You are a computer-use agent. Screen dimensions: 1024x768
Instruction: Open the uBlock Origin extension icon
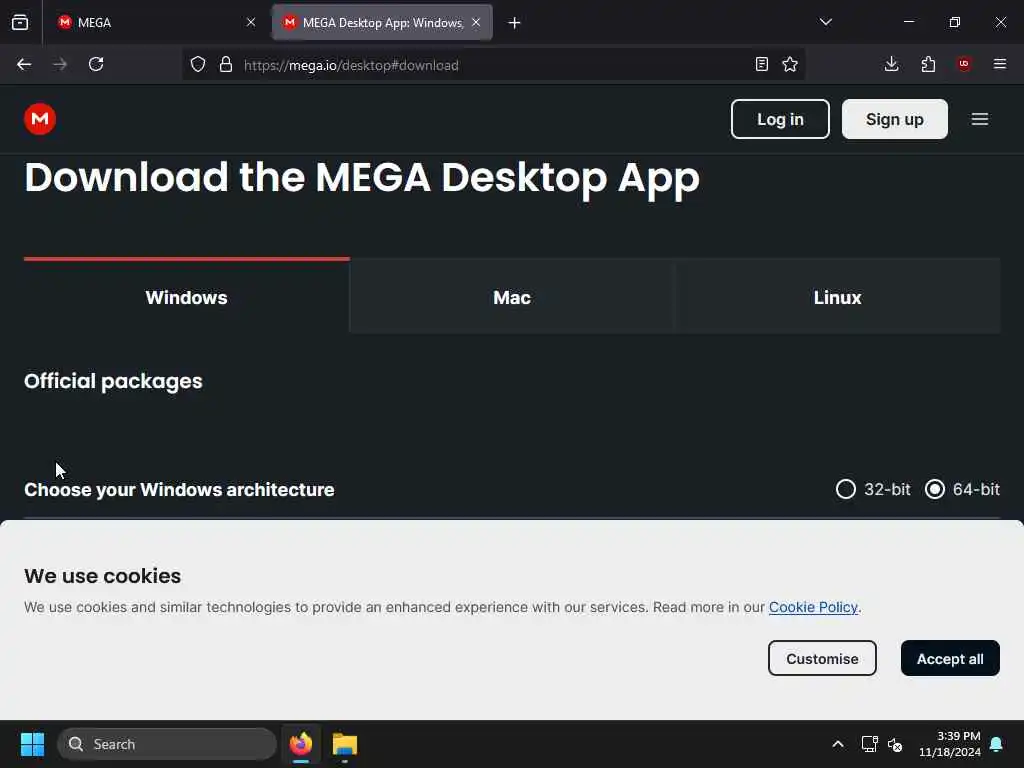pos(964,64)
